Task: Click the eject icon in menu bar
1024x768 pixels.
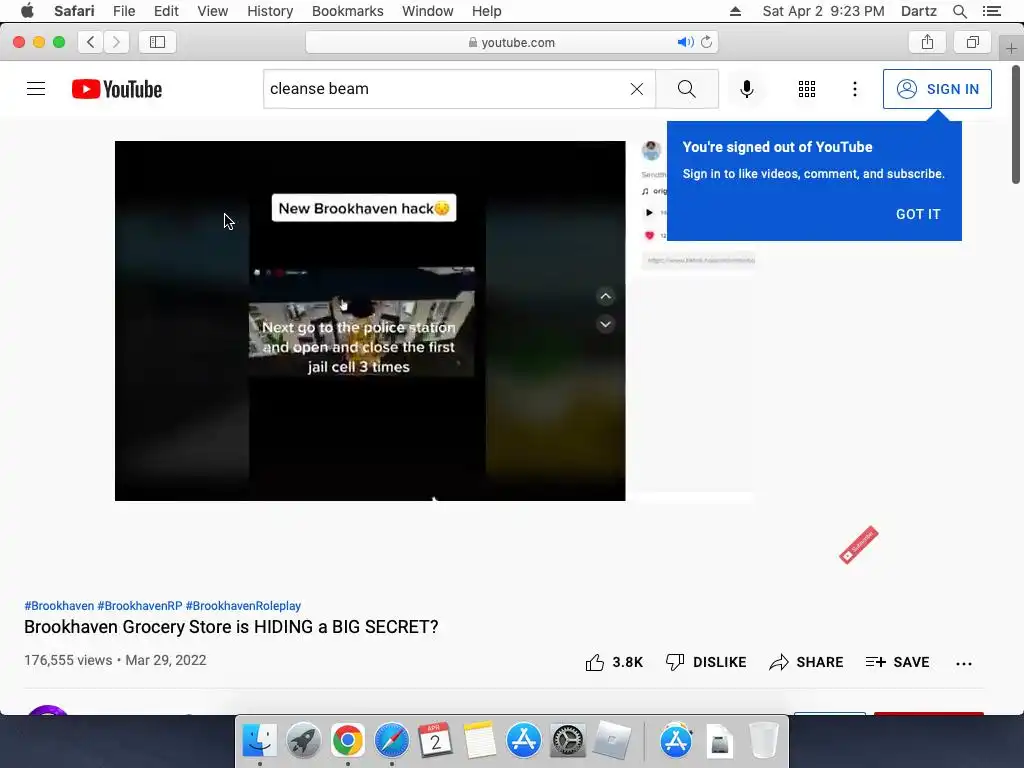Action: pyautogui.click(x=735, y=11)
